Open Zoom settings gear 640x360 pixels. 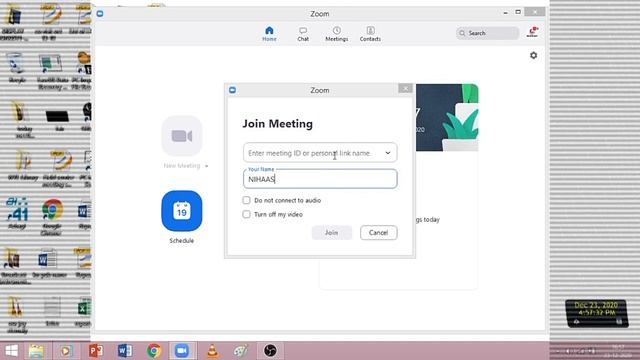pos(533,55)
